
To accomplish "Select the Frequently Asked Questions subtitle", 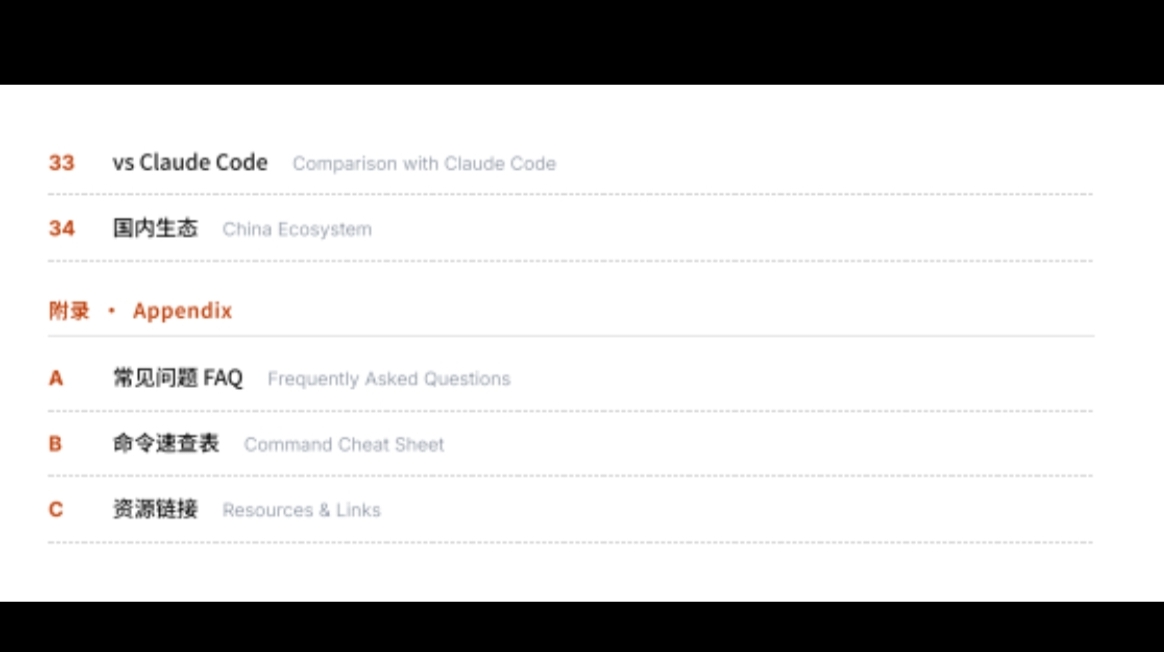I will pos(389,379).
